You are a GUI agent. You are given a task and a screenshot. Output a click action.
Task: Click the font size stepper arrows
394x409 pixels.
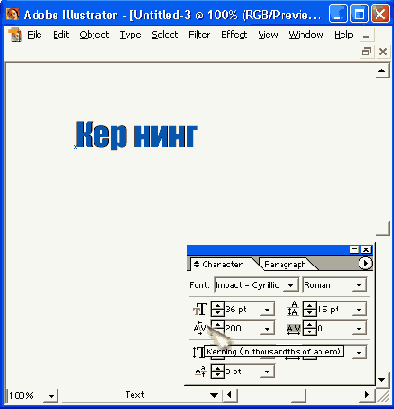pyautogui.click(x=218, y=309)
